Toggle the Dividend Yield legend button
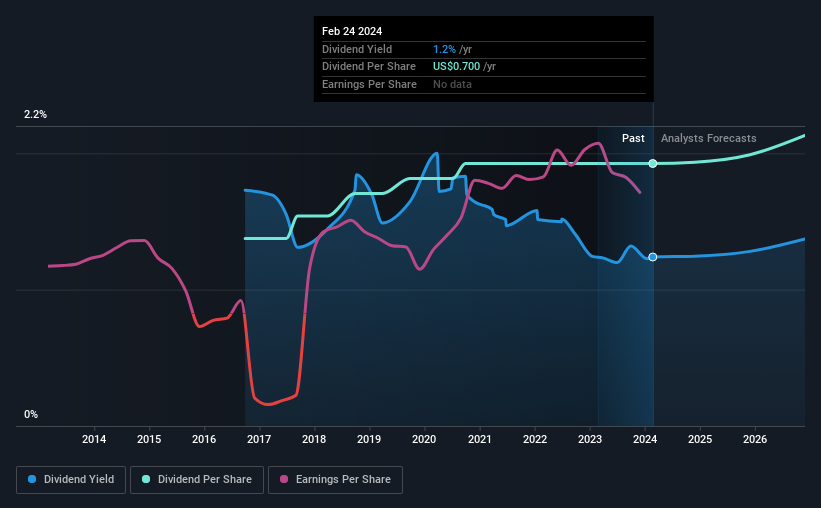The width and height of the screenshot is (821, 508). point(71,480)
